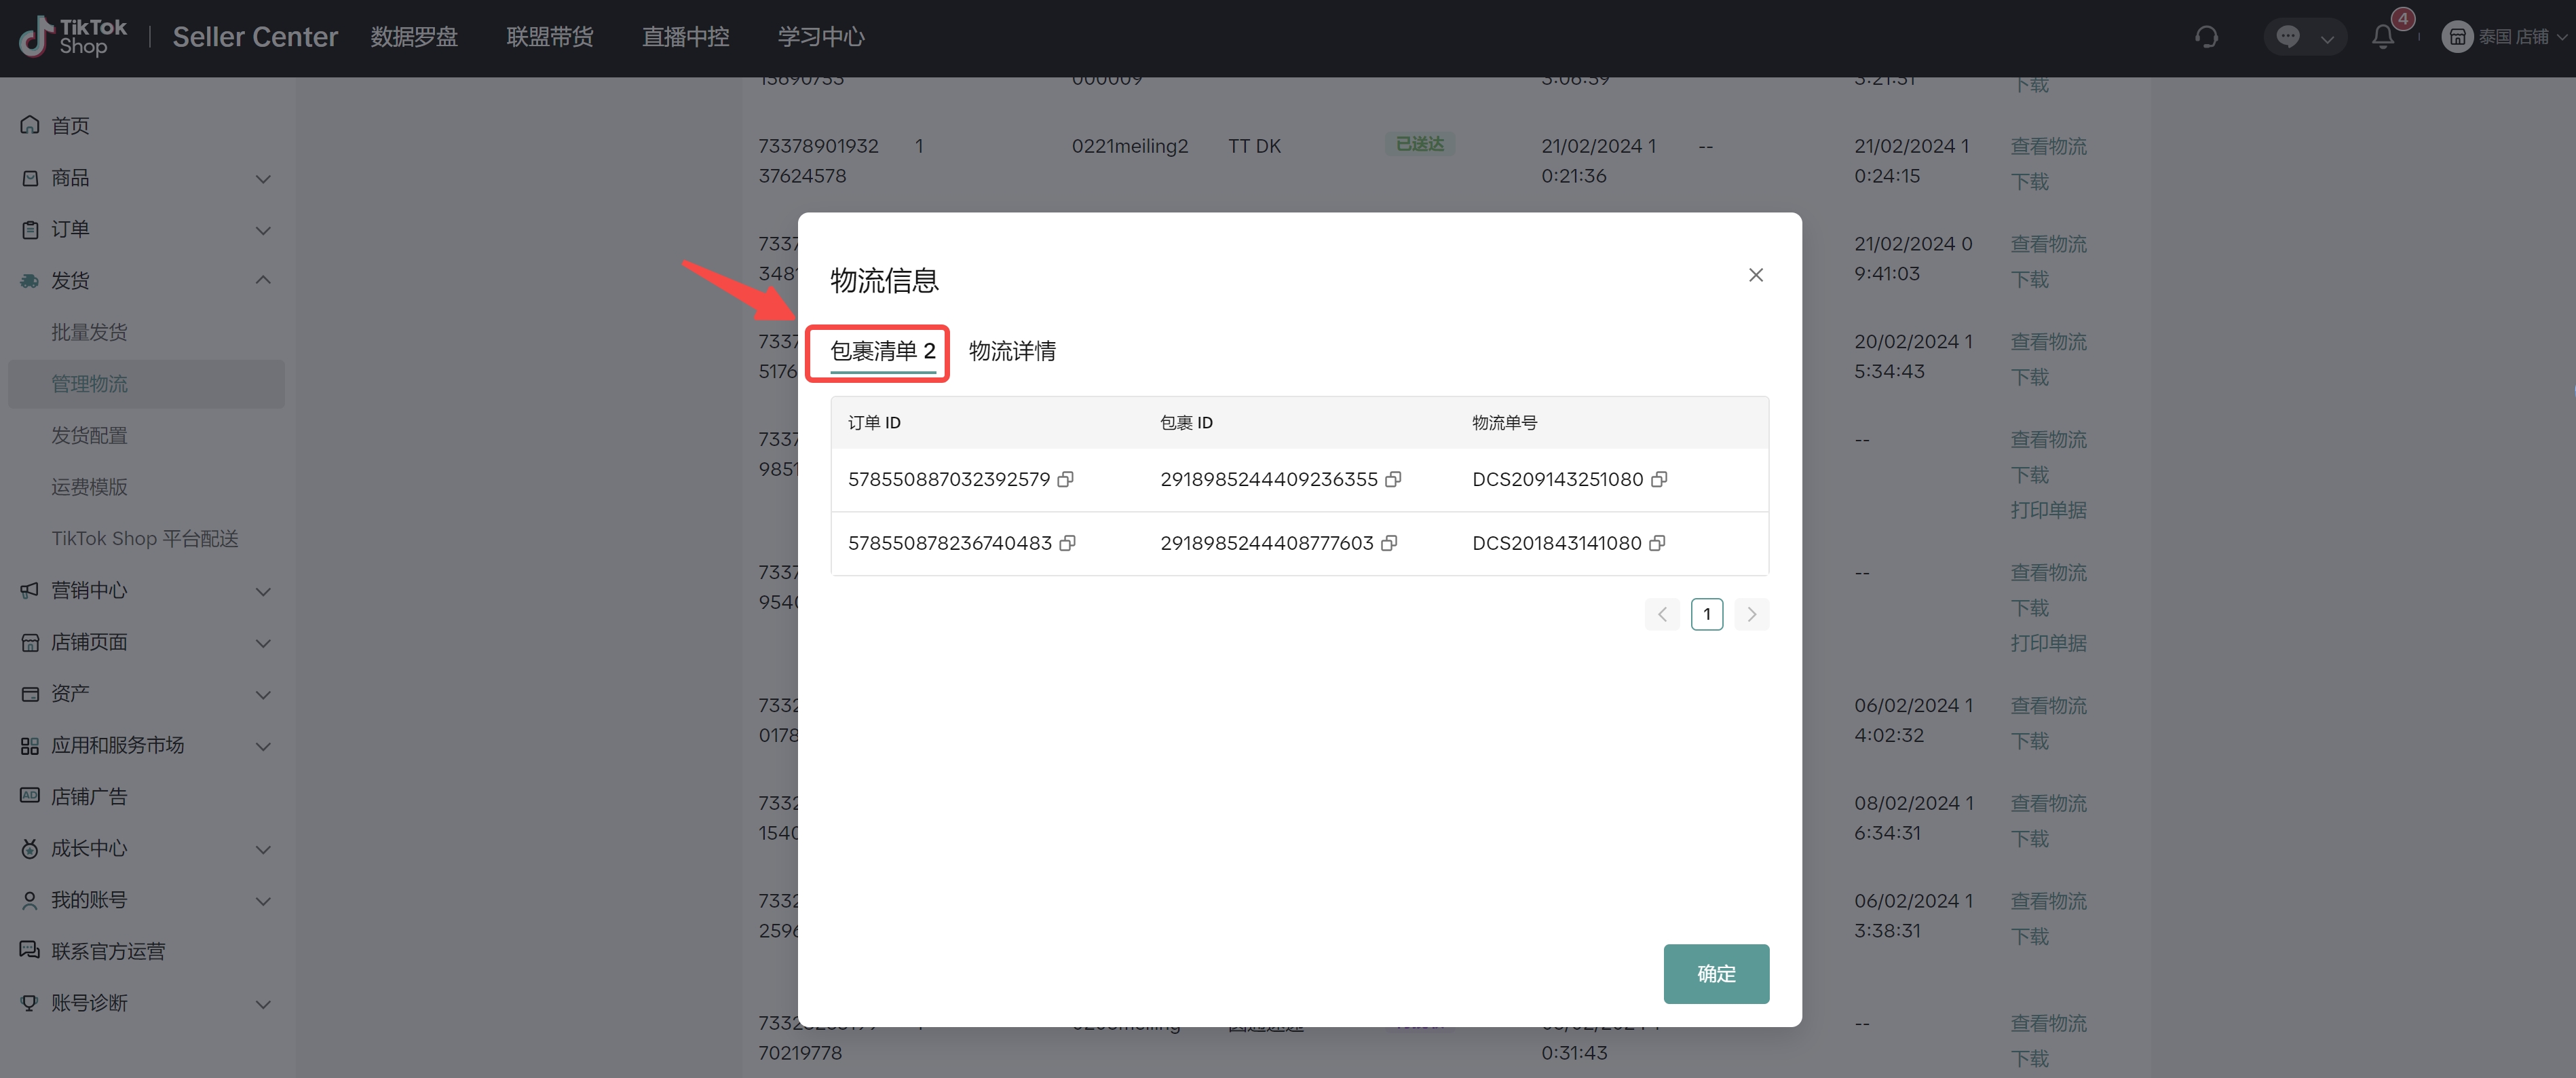Switch to the 物流详情 tab

[x=1012, y=351]
